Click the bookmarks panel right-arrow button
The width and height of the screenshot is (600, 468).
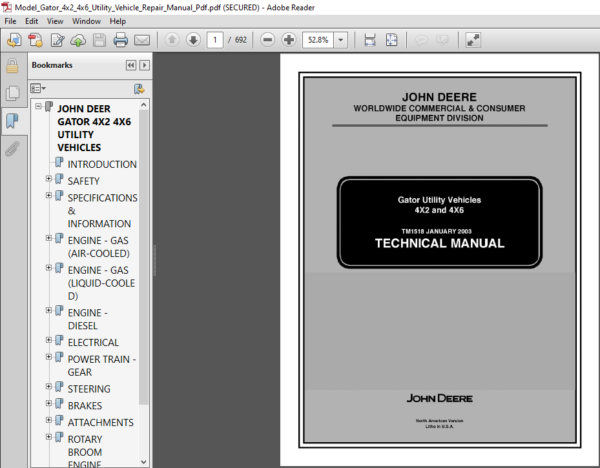click(144, 65)
